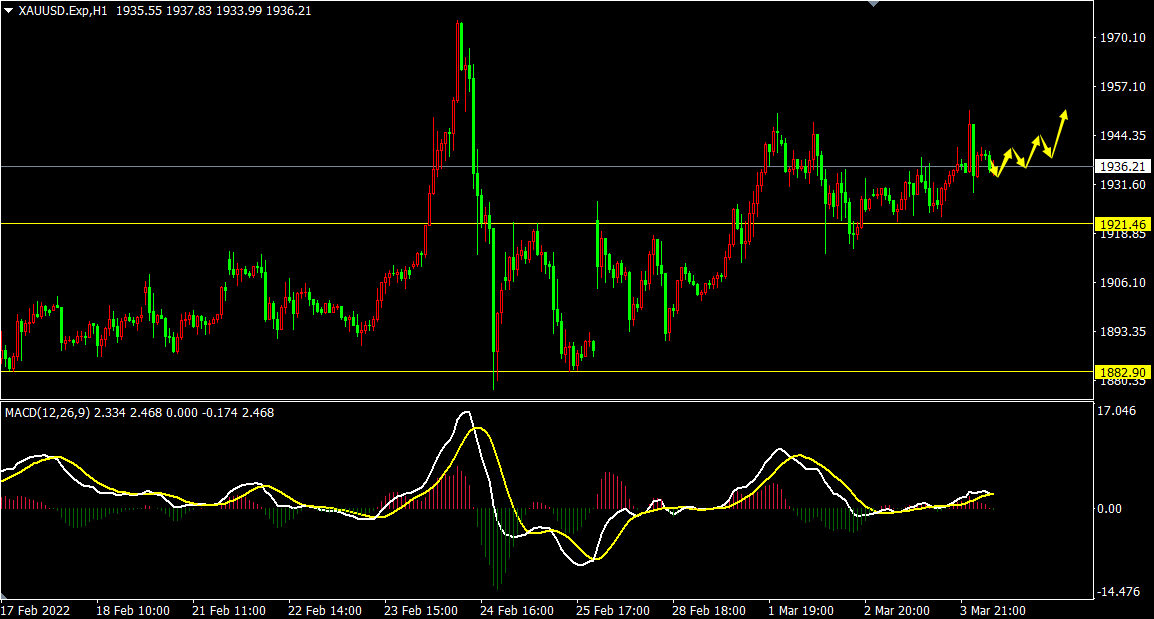Click the 1944.35 price axis value
Screen dimensions: 1154x619
(x=1122, y=135)
